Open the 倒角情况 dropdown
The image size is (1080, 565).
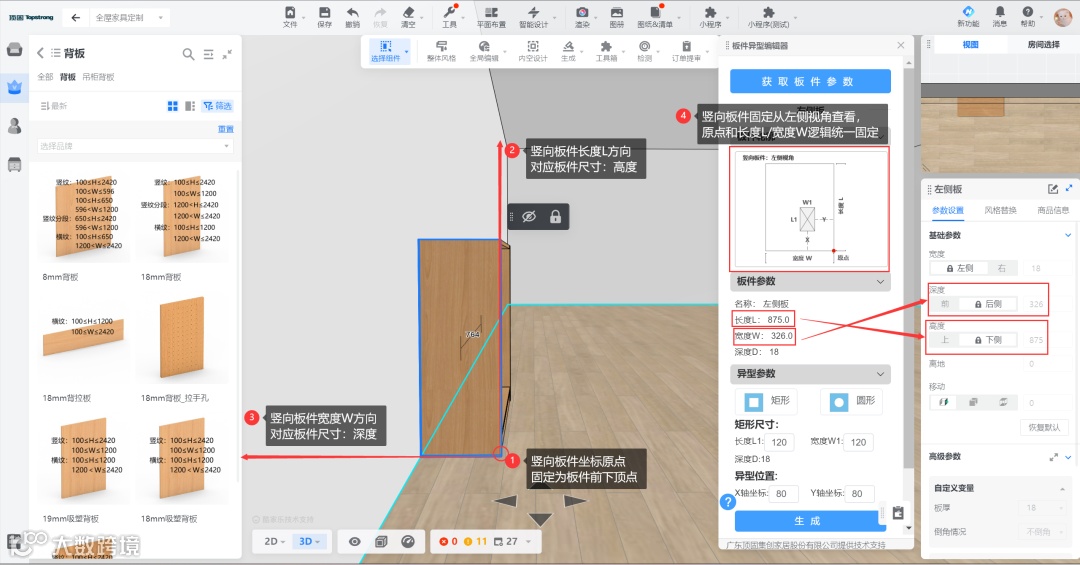pyautogui.click(x=1044, y=532)
